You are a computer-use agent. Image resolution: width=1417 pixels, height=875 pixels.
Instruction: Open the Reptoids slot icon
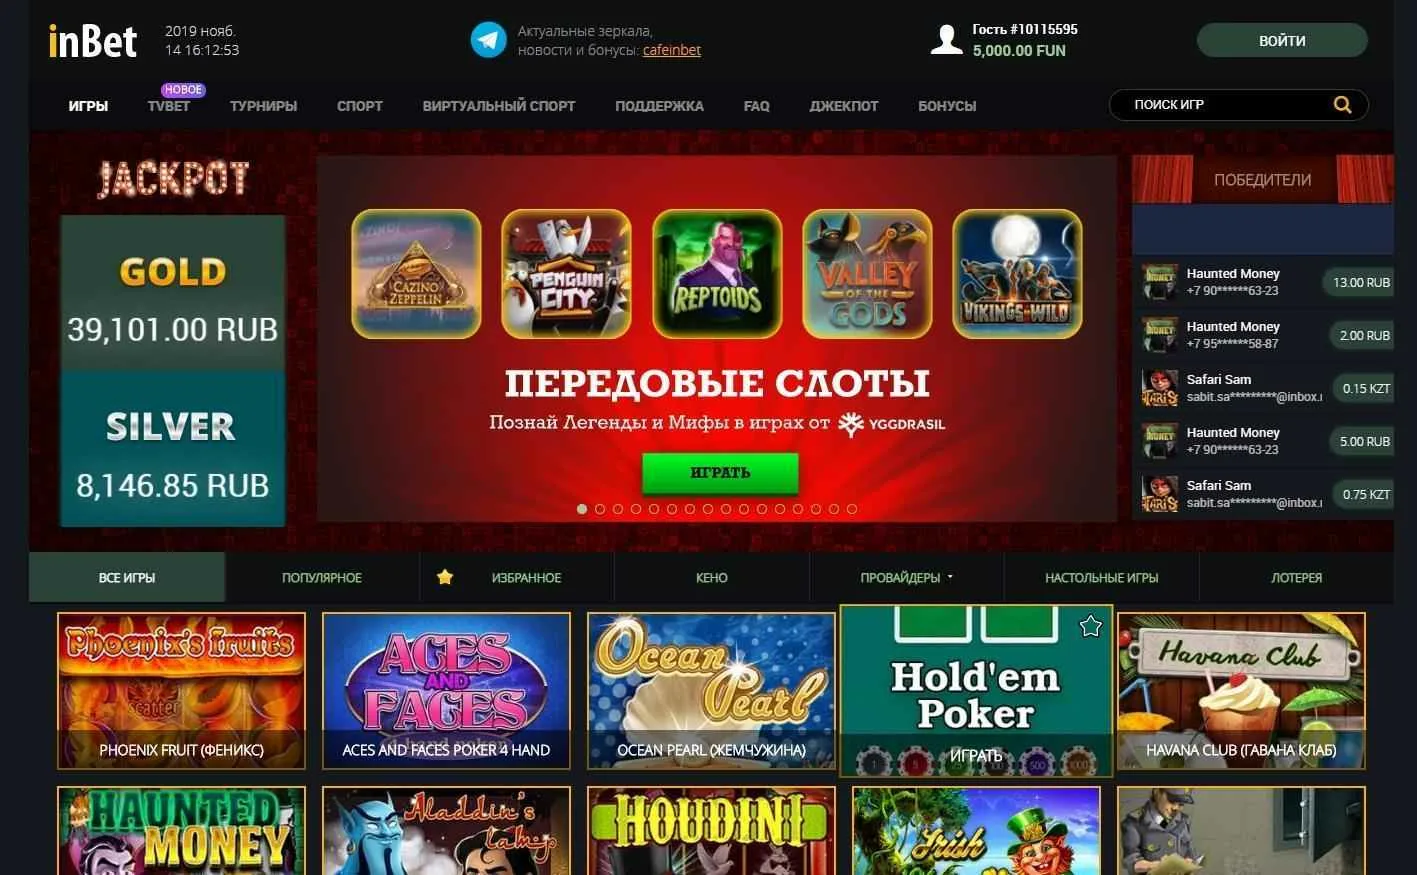click(717, 273)
